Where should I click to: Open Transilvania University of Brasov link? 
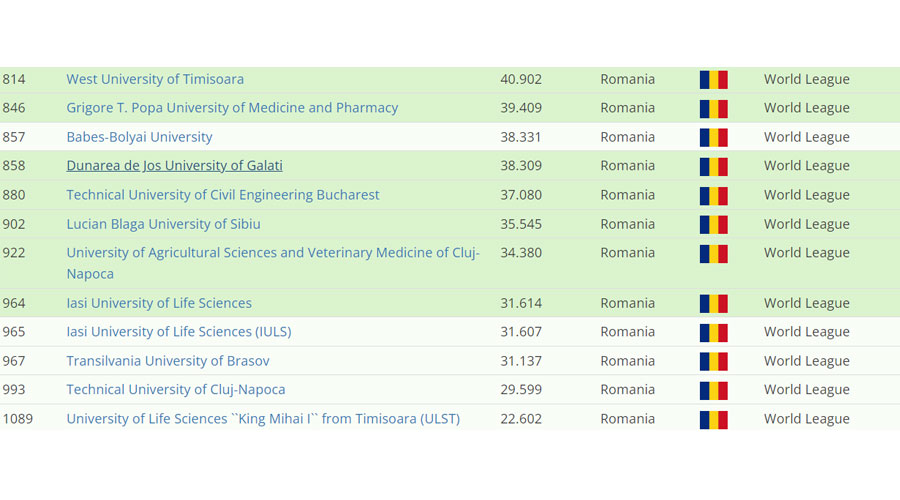168,361
